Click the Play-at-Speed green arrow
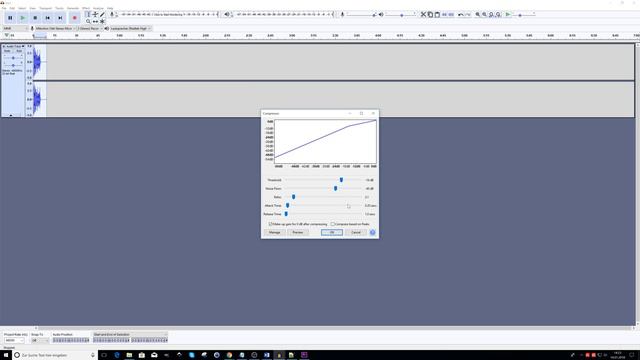The width and height of the screenshot is (640, 360). click(508, 14)
